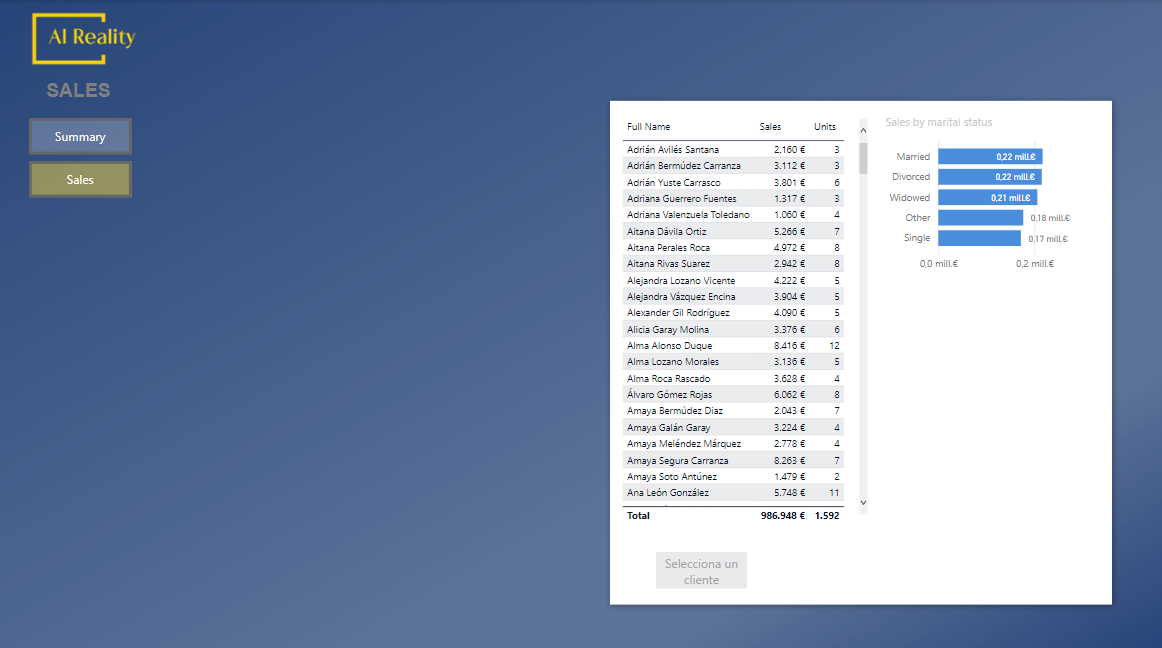1162x648 pixels.
Task: Select the Divorced bar in chart
Action: 989,177
